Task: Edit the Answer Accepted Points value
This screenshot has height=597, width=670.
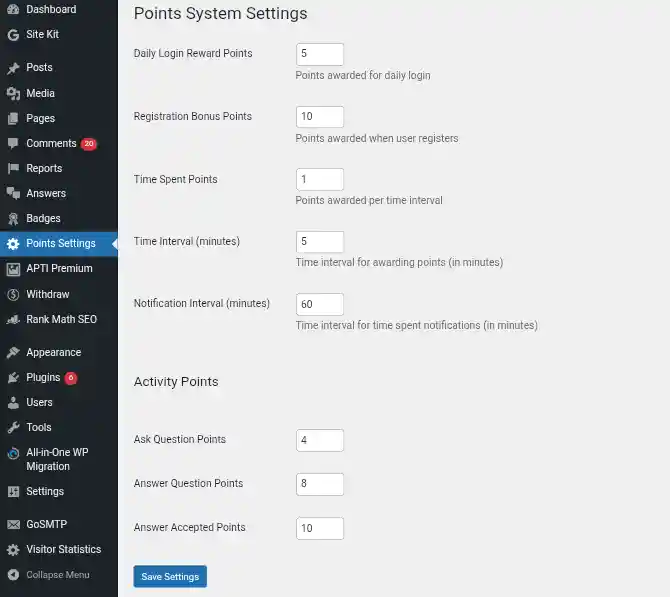Action: [320, 528]
